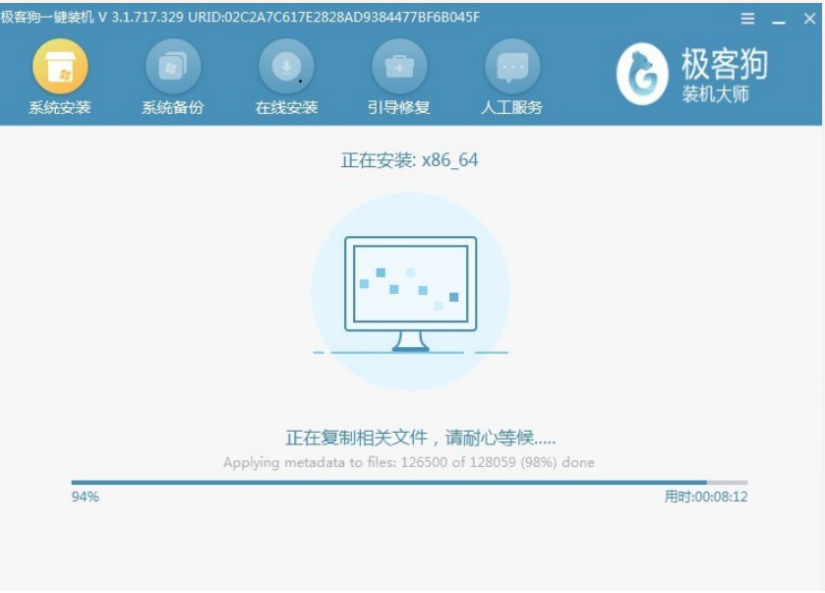Switch to the 系统备份 tab label
825x593 pixels.
(173, 108)
